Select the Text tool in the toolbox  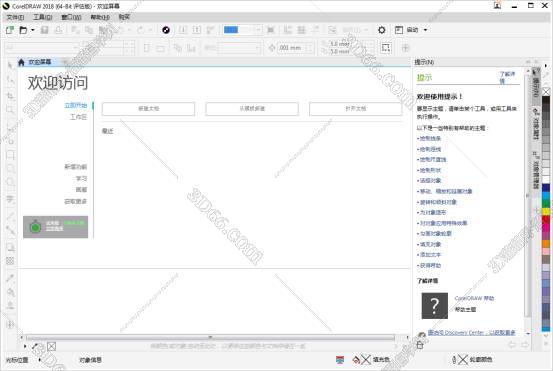pos(10,200)
